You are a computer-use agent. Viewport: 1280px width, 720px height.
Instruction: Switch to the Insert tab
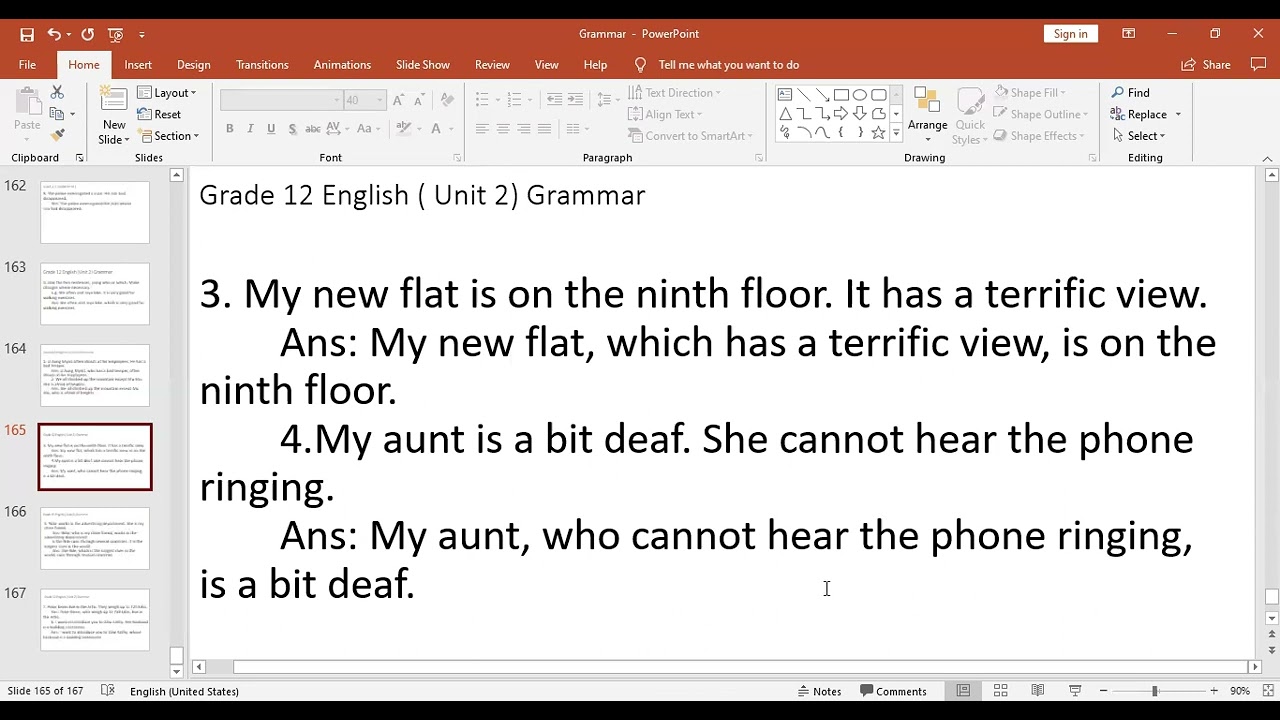(138, 65)
